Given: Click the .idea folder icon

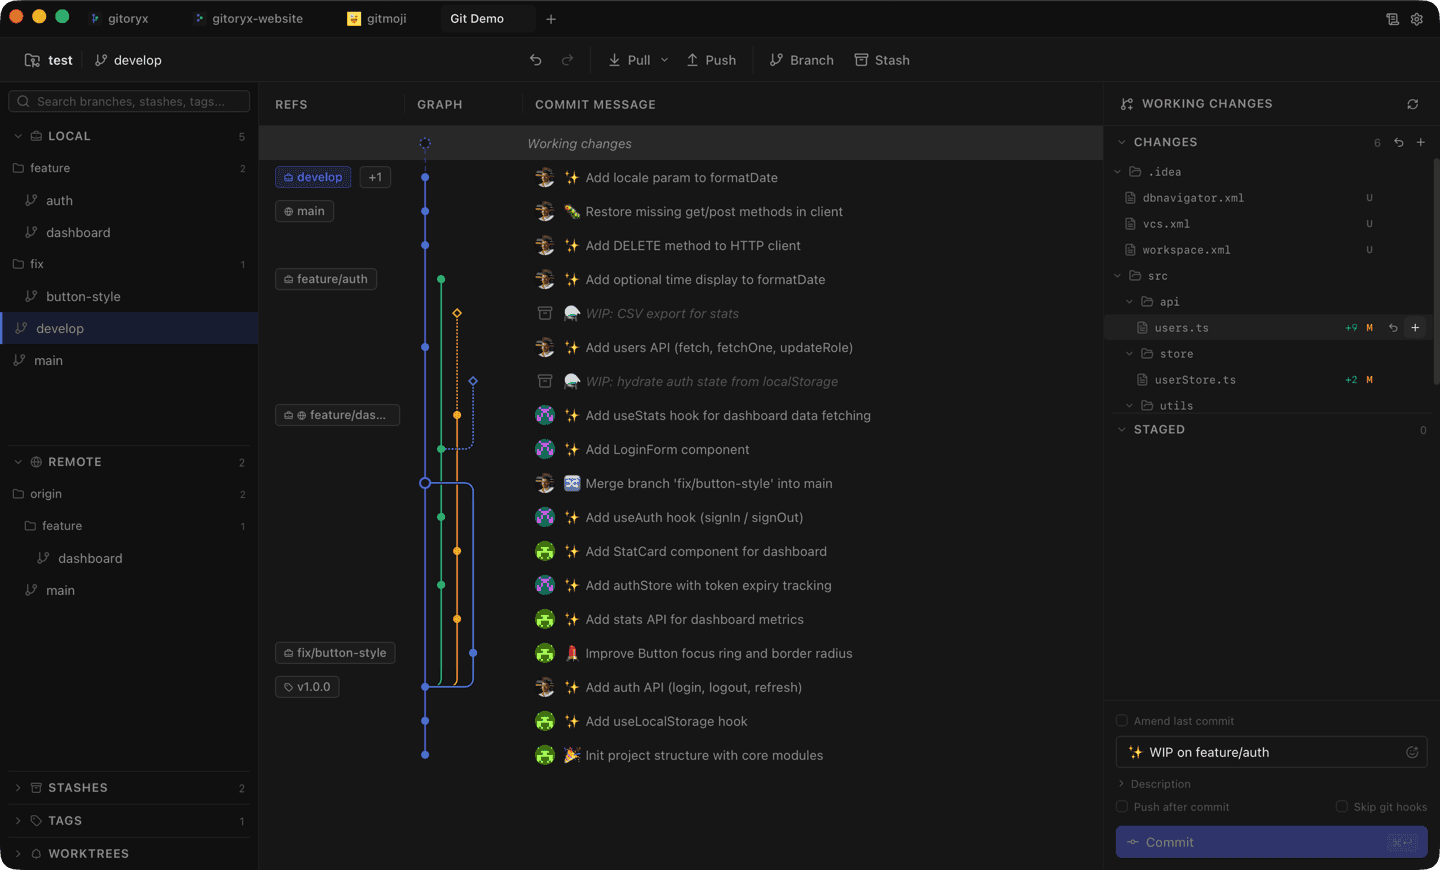Looking at the screenshot, I should point(1135,172).
